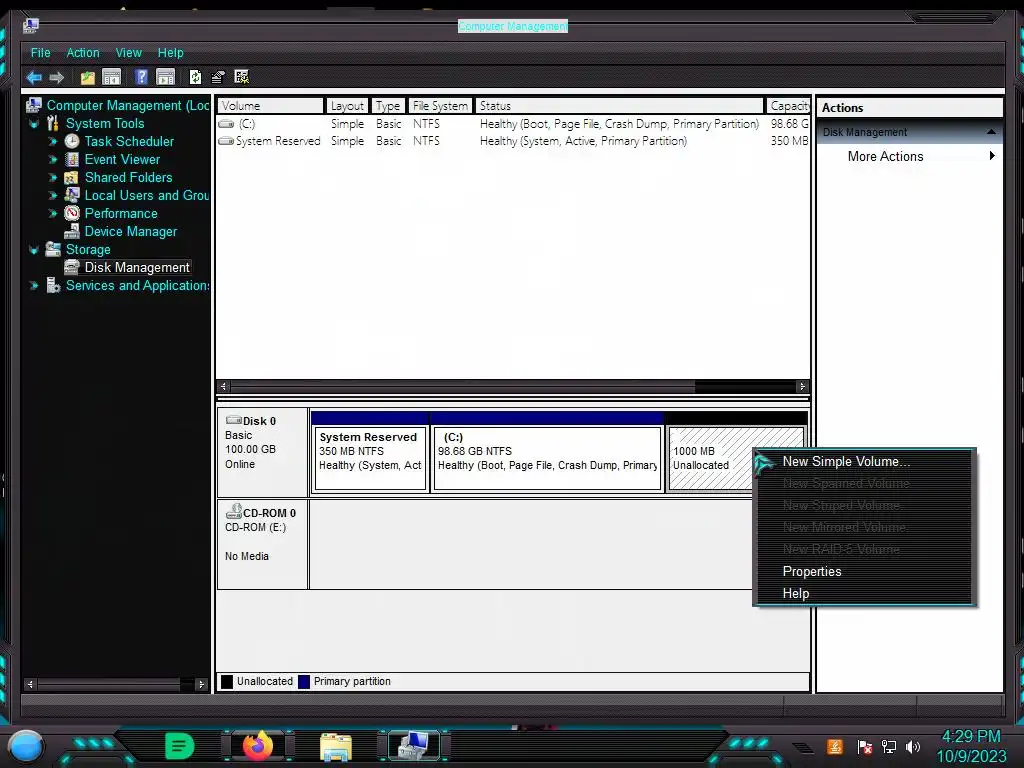Sort by the Layout column header
Image resolution: width=1024 pixels, height=768 pixels.
347,106
